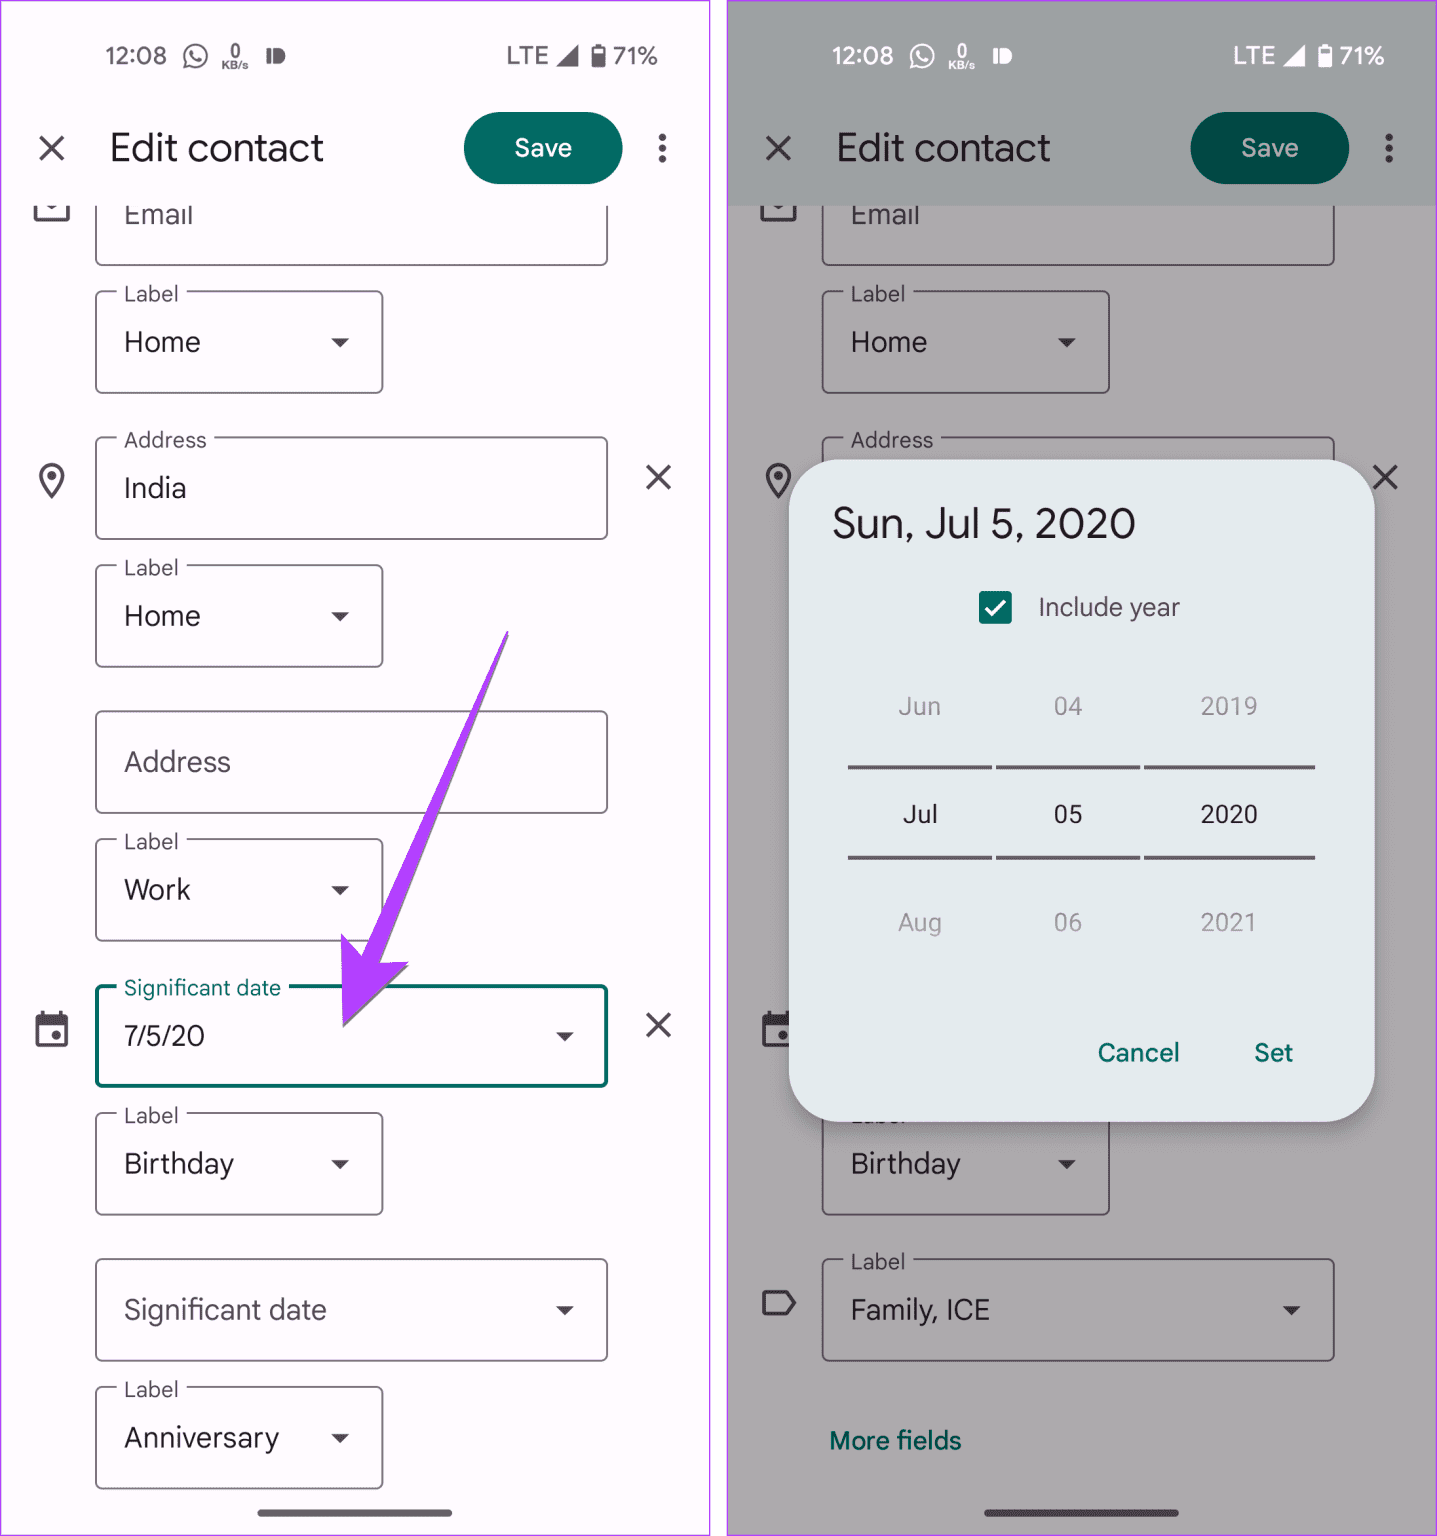Click the Set button in the date picker
This screenshot has height=1536, width=1437.
[1273, 1052]
